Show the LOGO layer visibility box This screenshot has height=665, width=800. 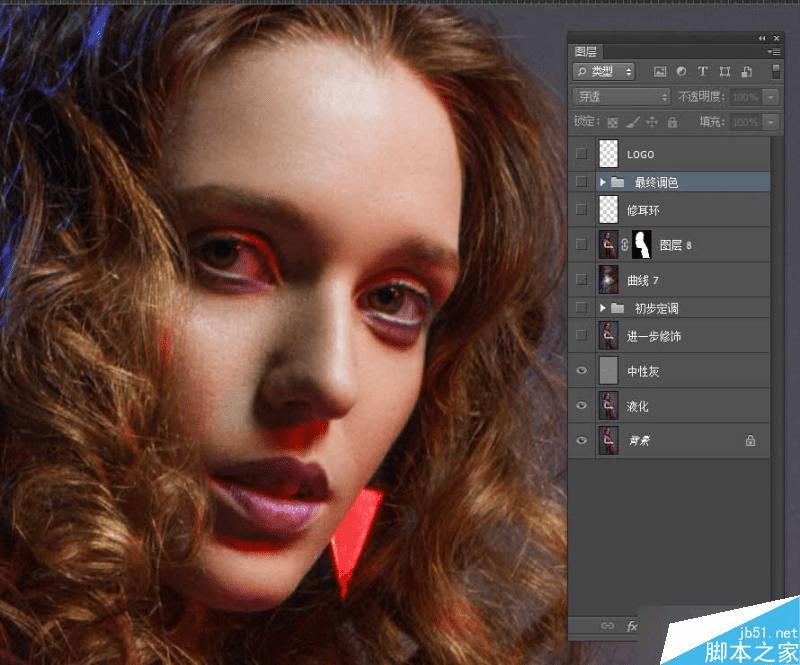click(581, 153)
